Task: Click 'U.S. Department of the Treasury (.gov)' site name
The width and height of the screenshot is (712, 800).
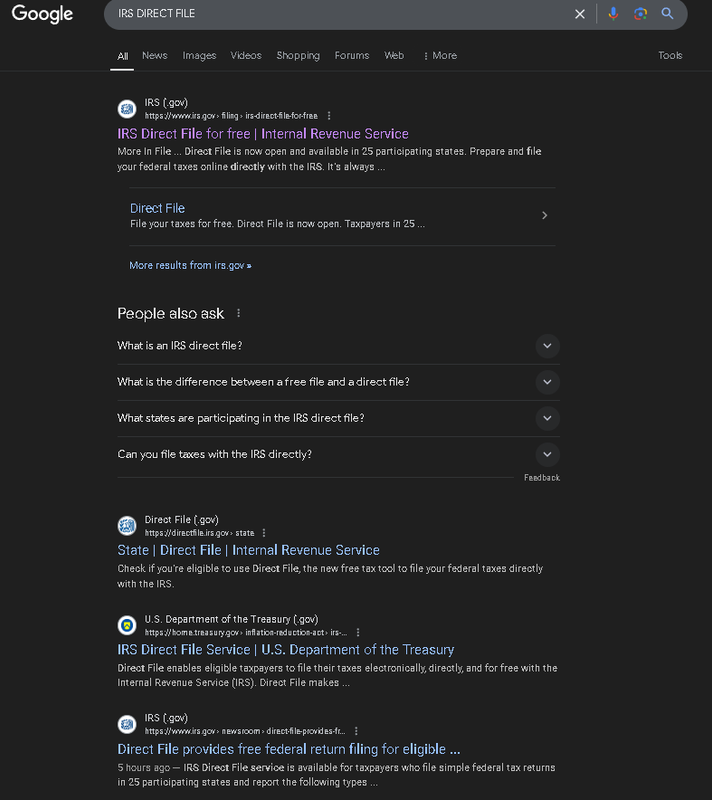Action: click(x=232, y=619)
